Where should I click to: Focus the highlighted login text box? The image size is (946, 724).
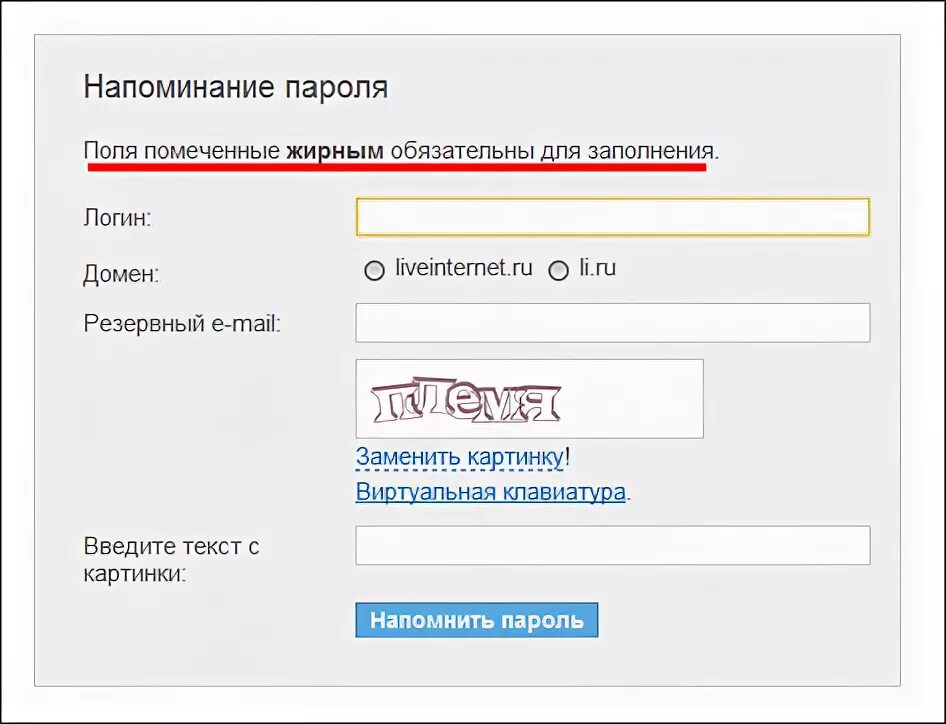[x=612, y=216]
